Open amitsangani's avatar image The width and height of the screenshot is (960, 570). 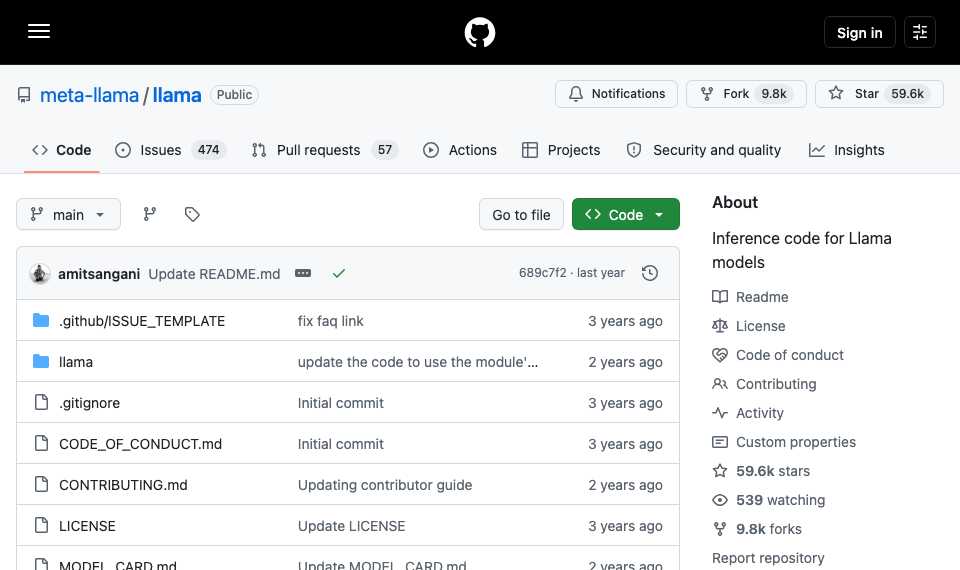(40, 274)
